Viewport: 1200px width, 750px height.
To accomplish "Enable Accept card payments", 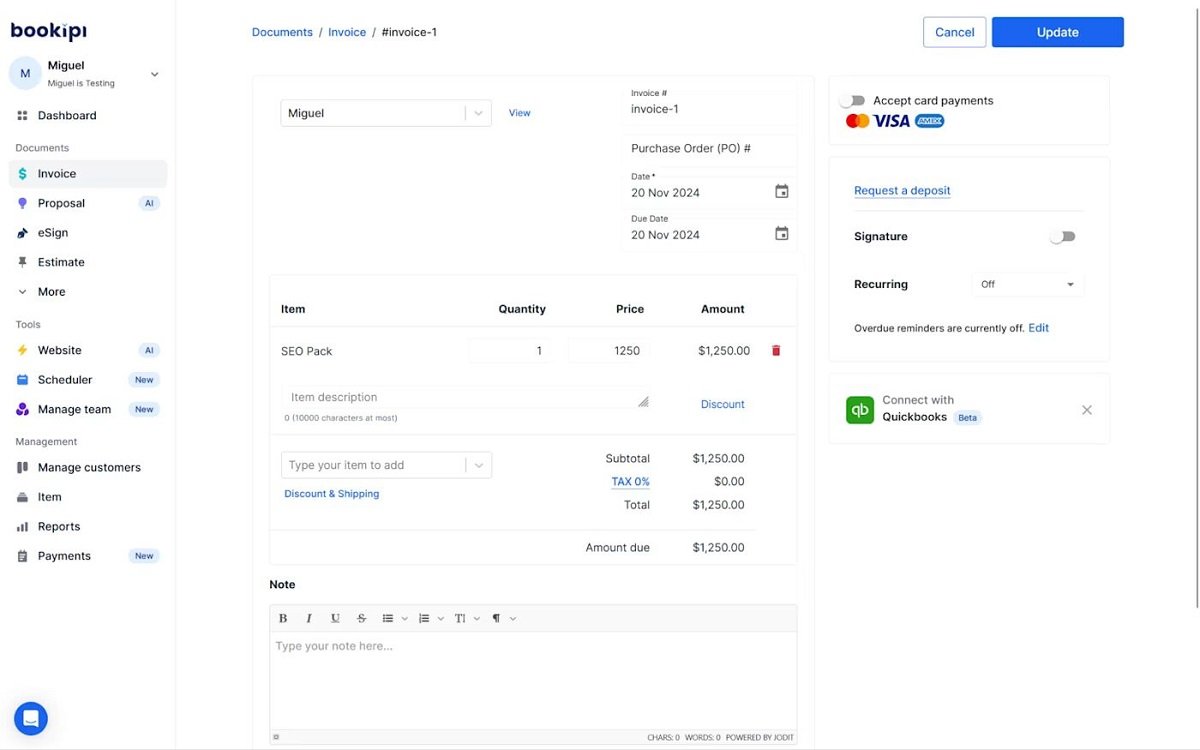I will (852, 100).
